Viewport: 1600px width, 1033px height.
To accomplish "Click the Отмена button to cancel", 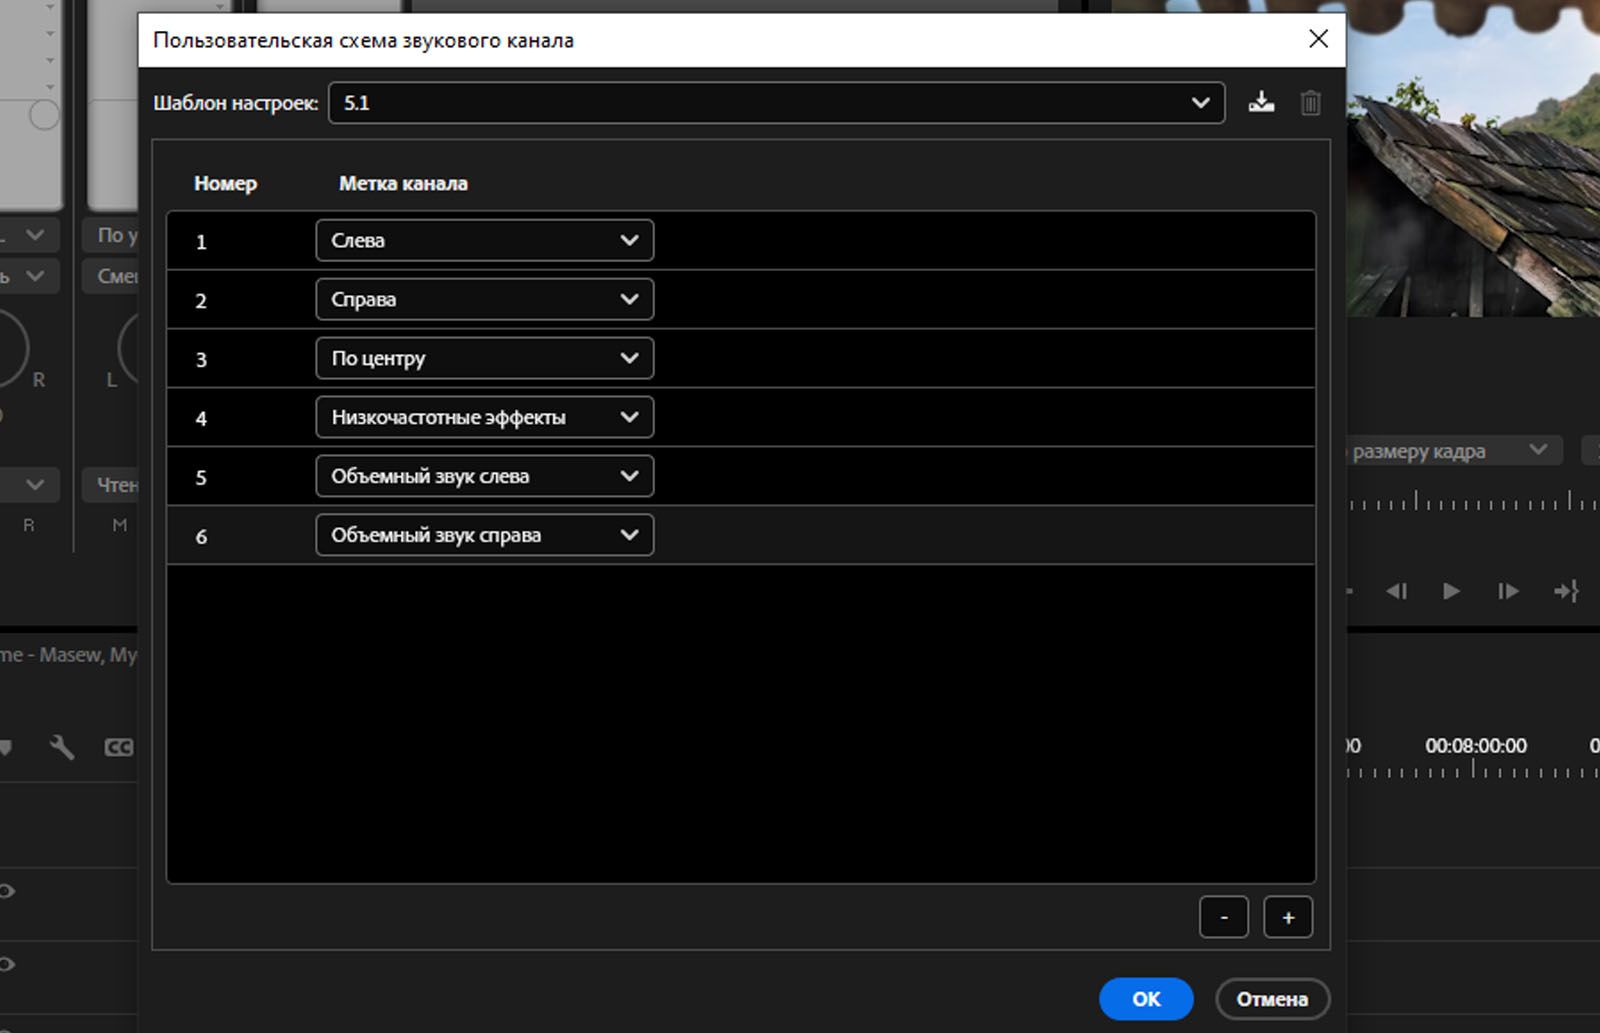I will click(1272, 999).
